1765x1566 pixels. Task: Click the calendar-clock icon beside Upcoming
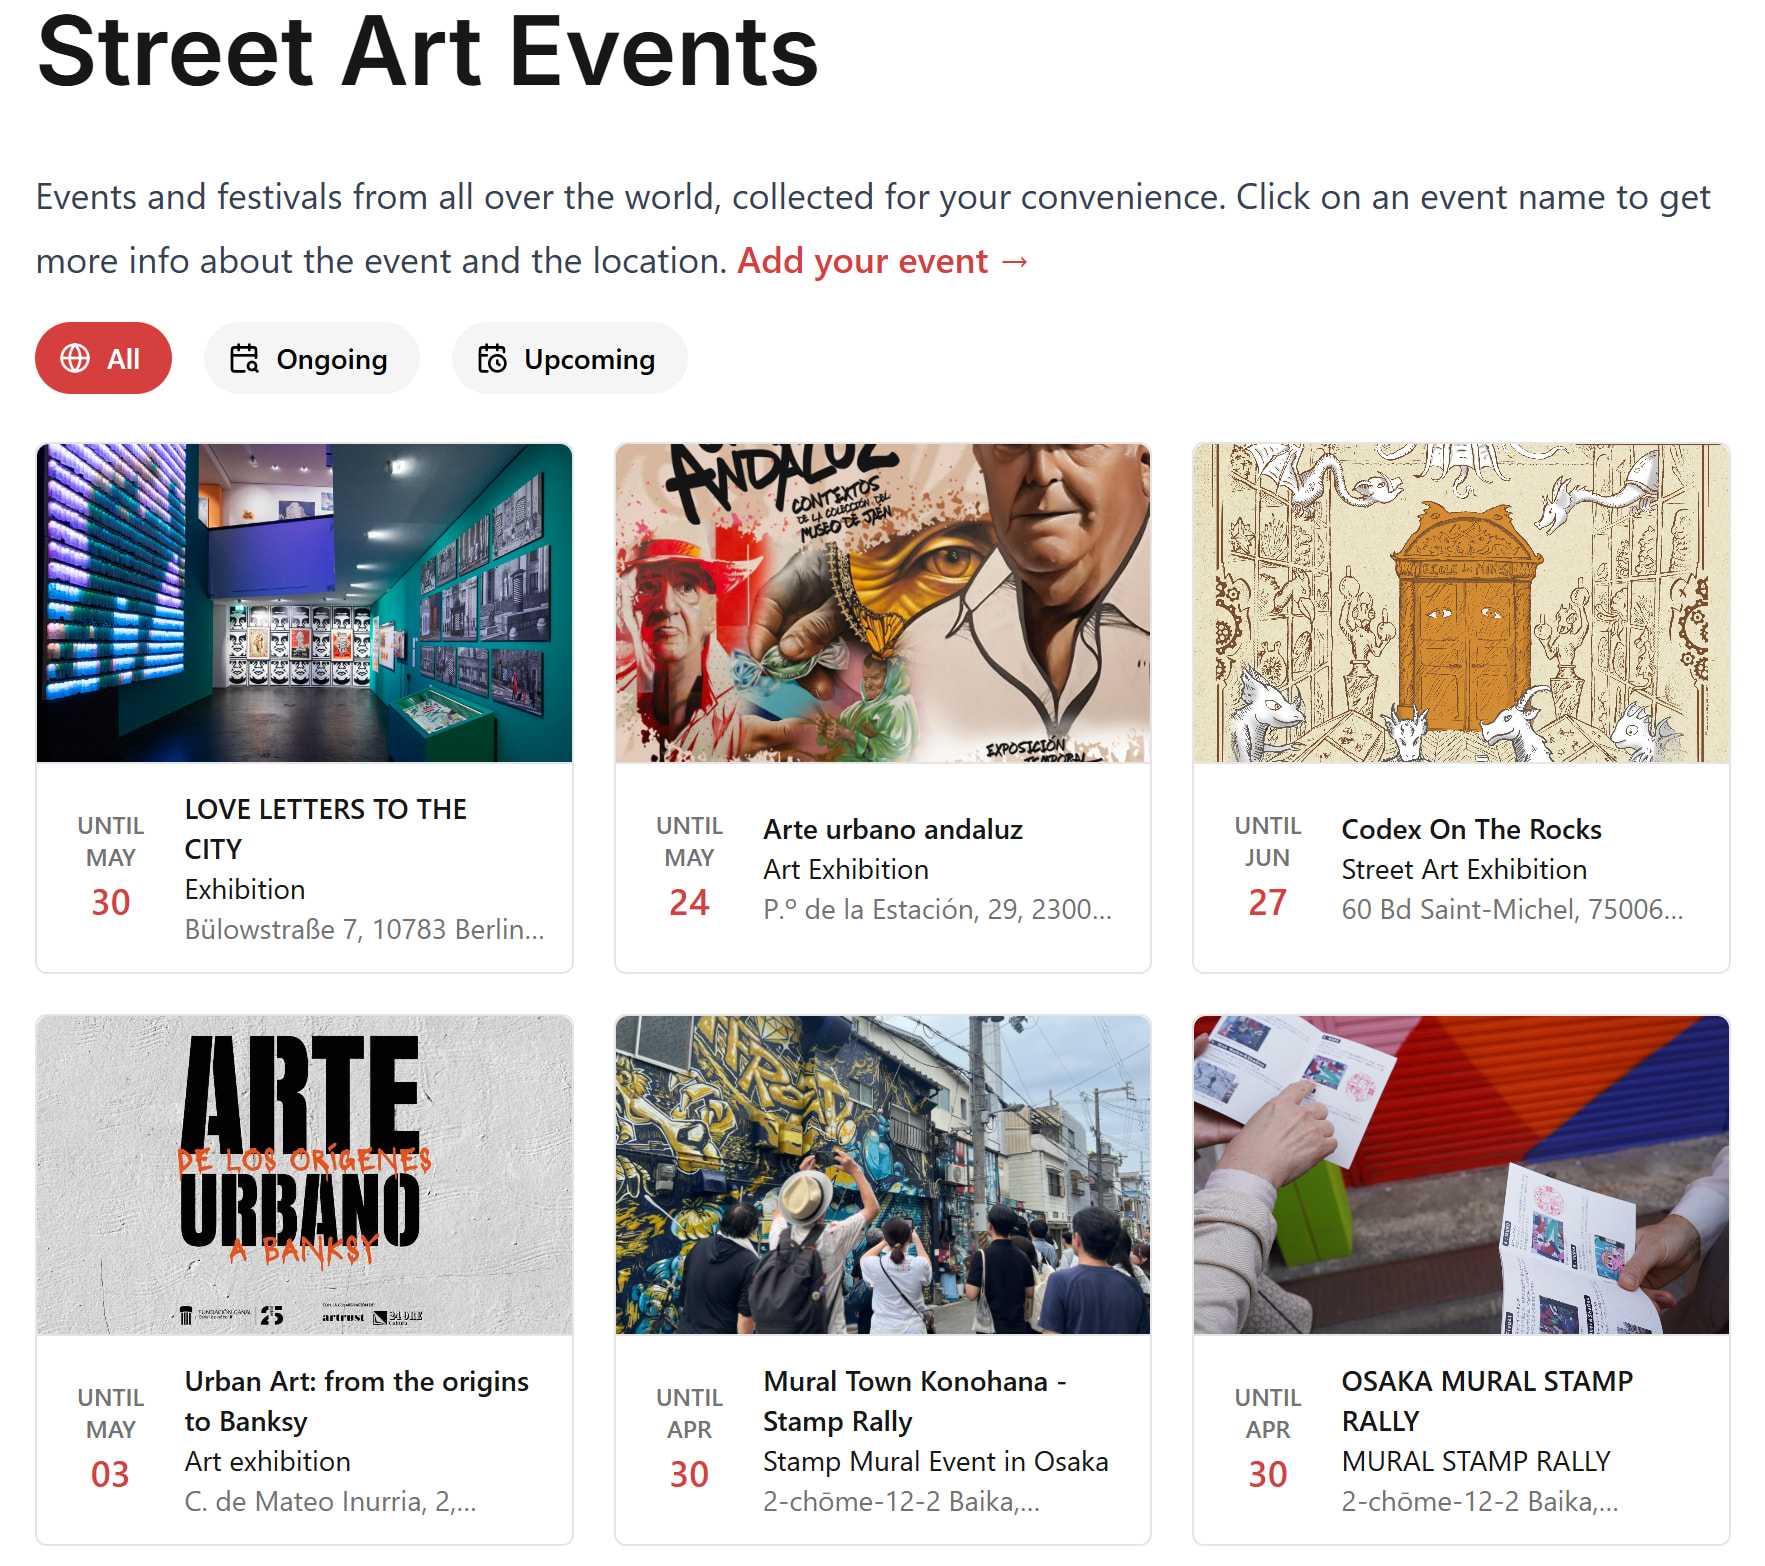pyautogui.click(x=492, y=358)
